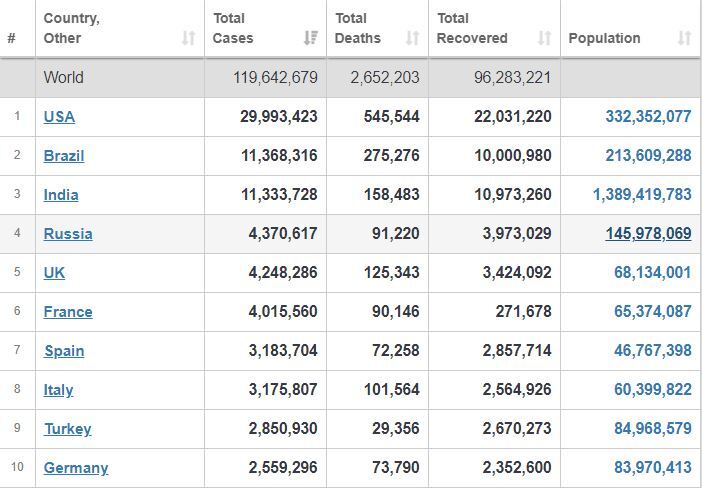
Task: Open the India country page
Action: tap(61, 195)
